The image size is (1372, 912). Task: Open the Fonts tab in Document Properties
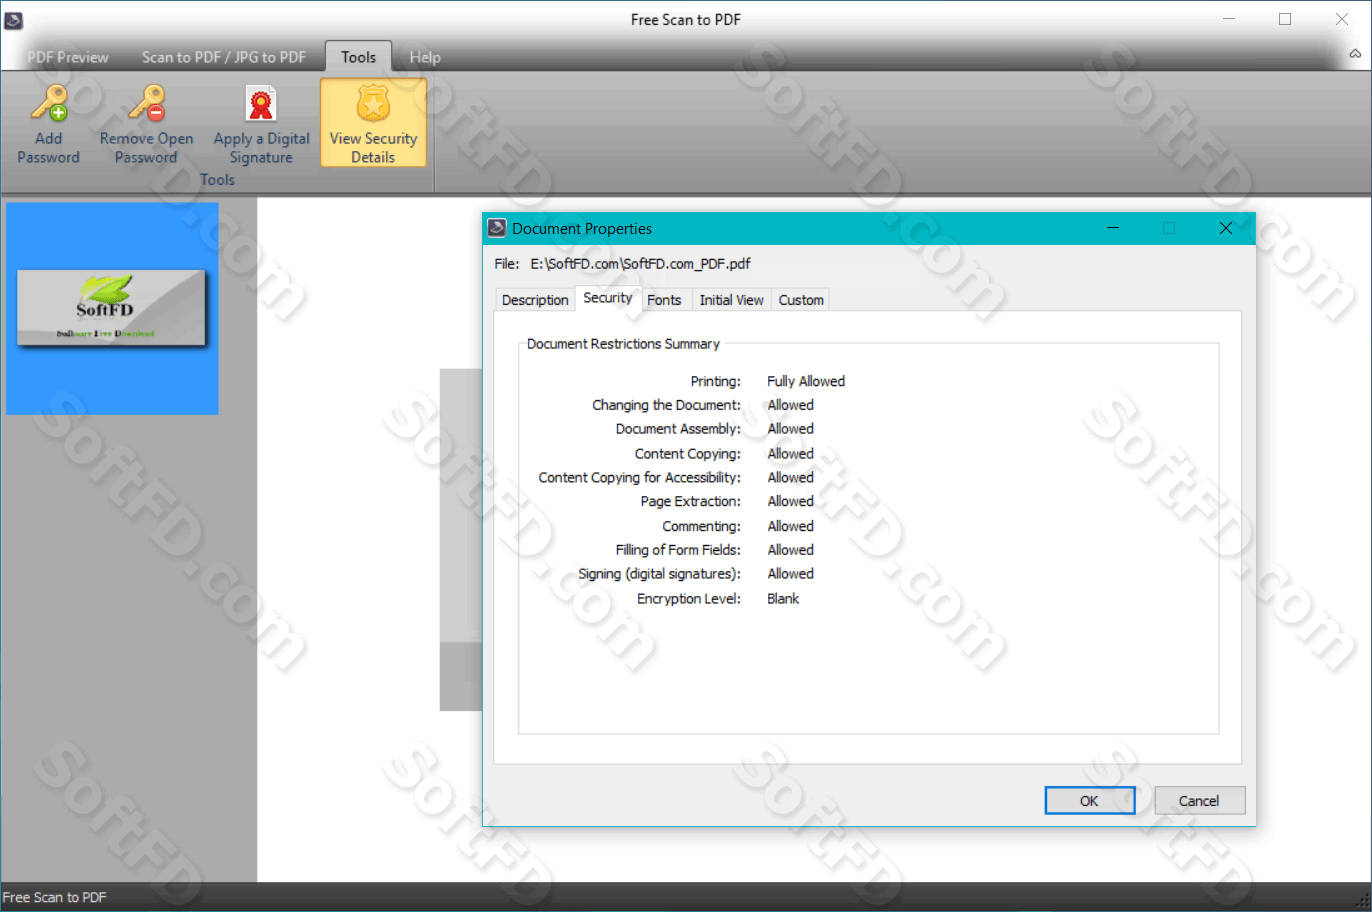664,300
